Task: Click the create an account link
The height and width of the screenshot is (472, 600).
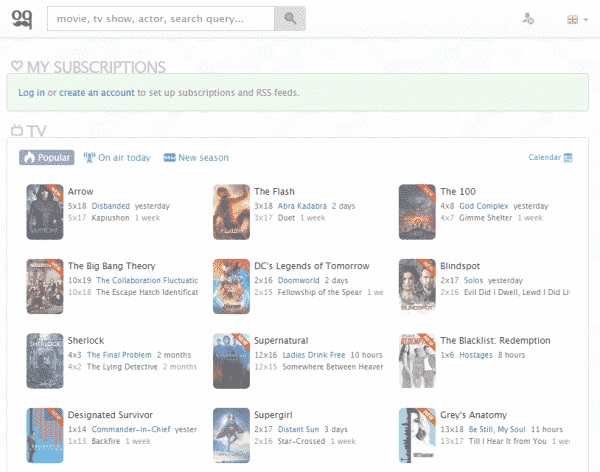Action: 97,93
